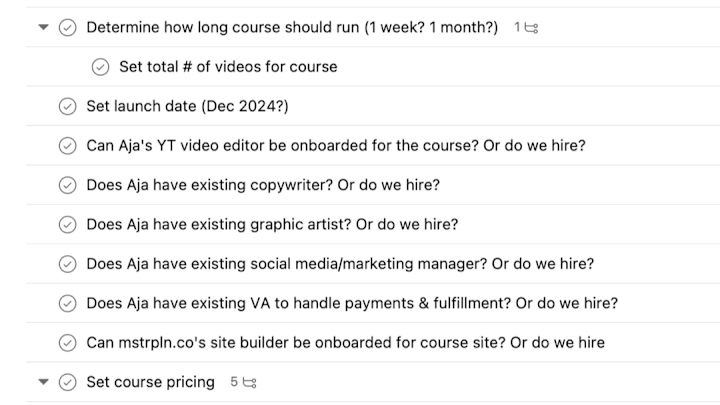Toggle completion of 'Set course pricing'

68,382
